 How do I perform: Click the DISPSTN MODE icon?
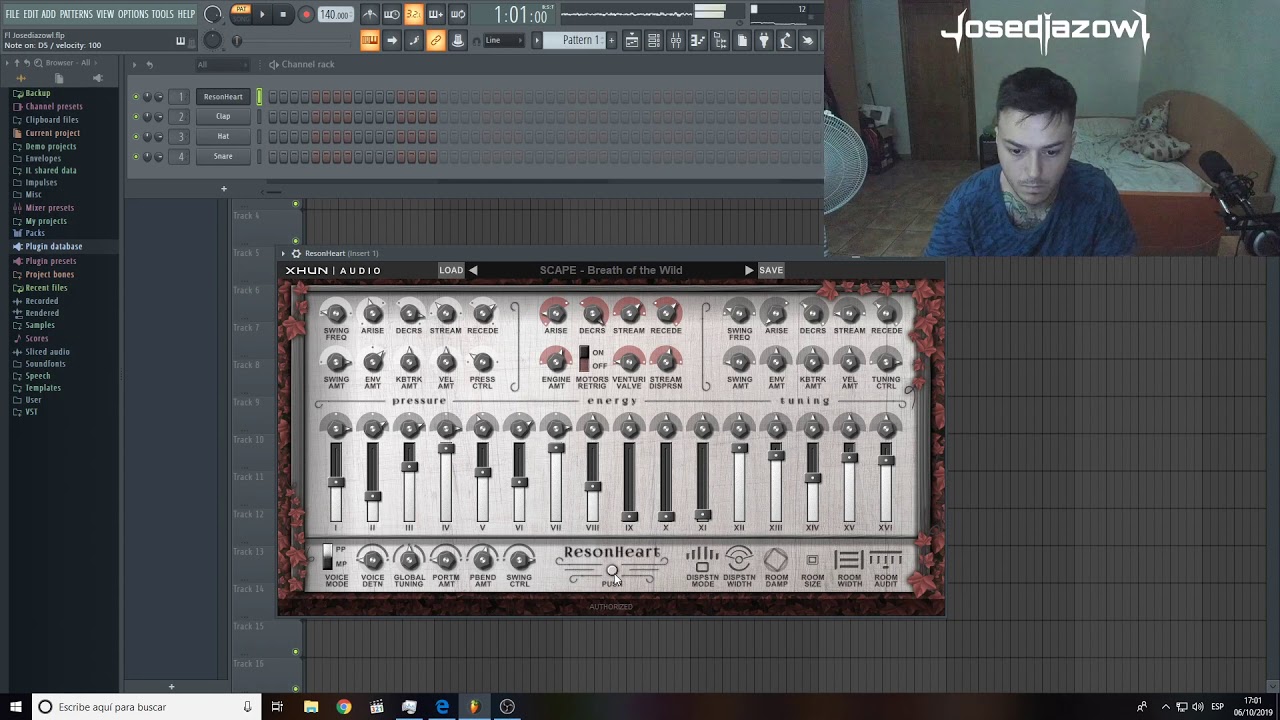[x=703, y=560]
